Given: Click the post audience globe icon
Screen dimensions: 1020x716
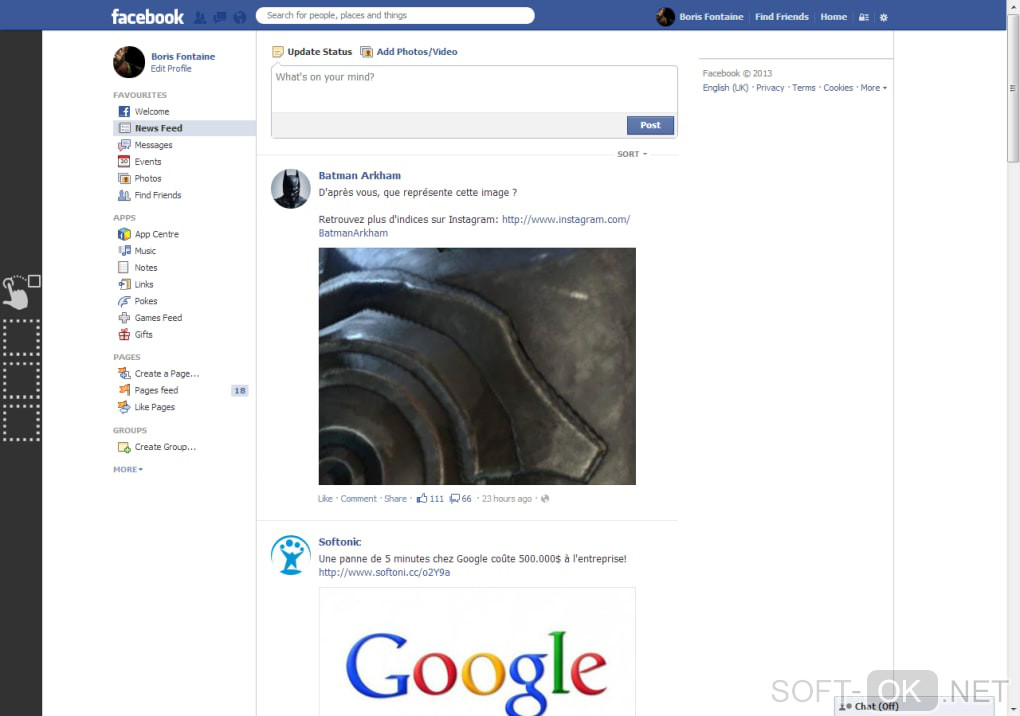Looking at the screenshot, I should [545, 499].
